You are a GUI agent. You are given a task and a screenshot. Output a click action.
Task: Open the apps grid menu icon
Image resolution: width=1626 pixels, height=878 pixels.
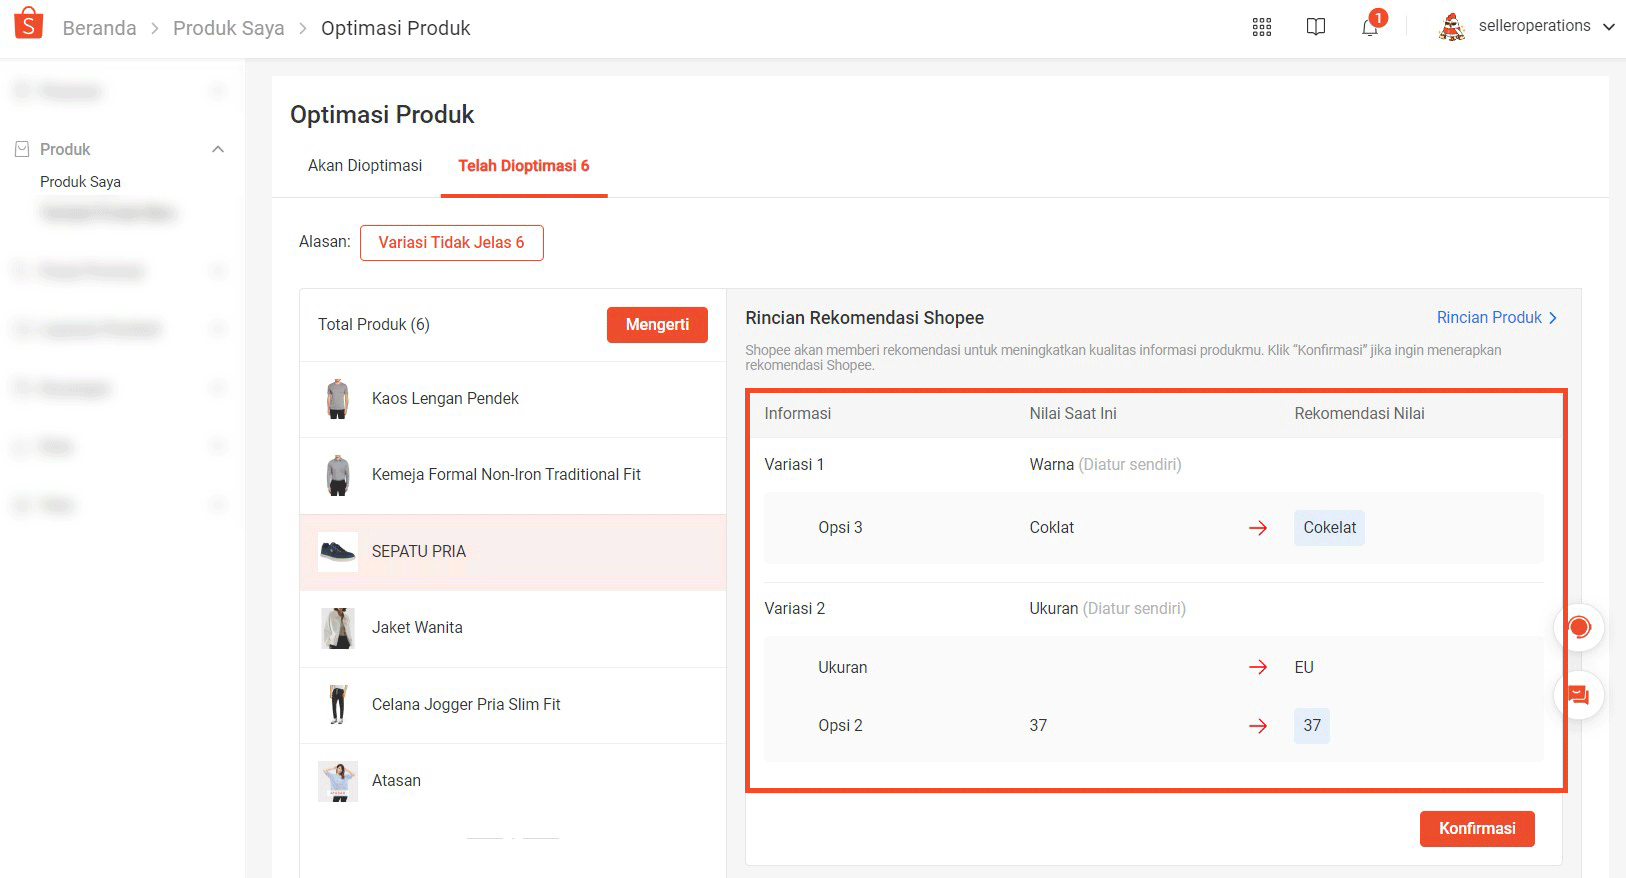point(1261,27)
